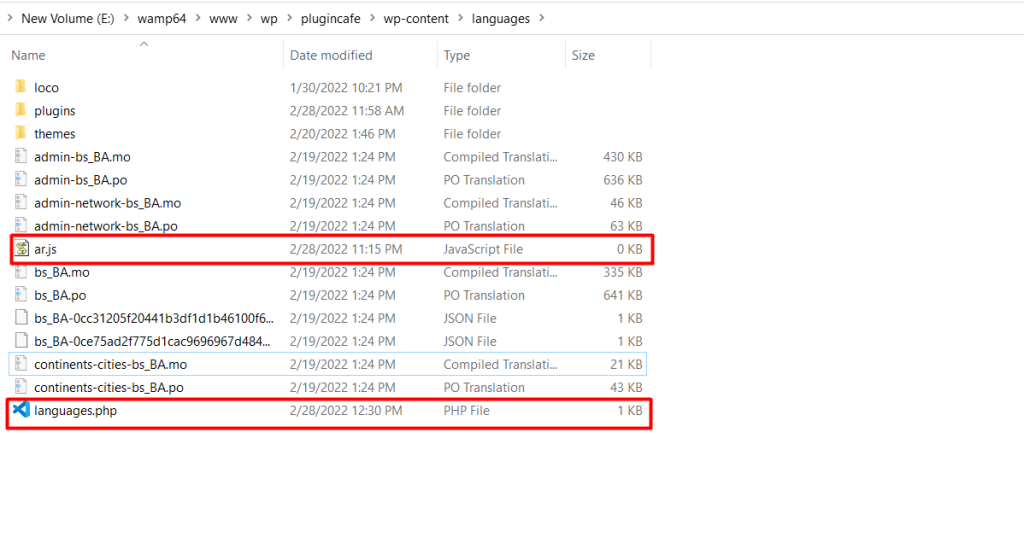This screenshot has width=1024, height=538.
Task: Click languages in the address path
Action: 501,18
